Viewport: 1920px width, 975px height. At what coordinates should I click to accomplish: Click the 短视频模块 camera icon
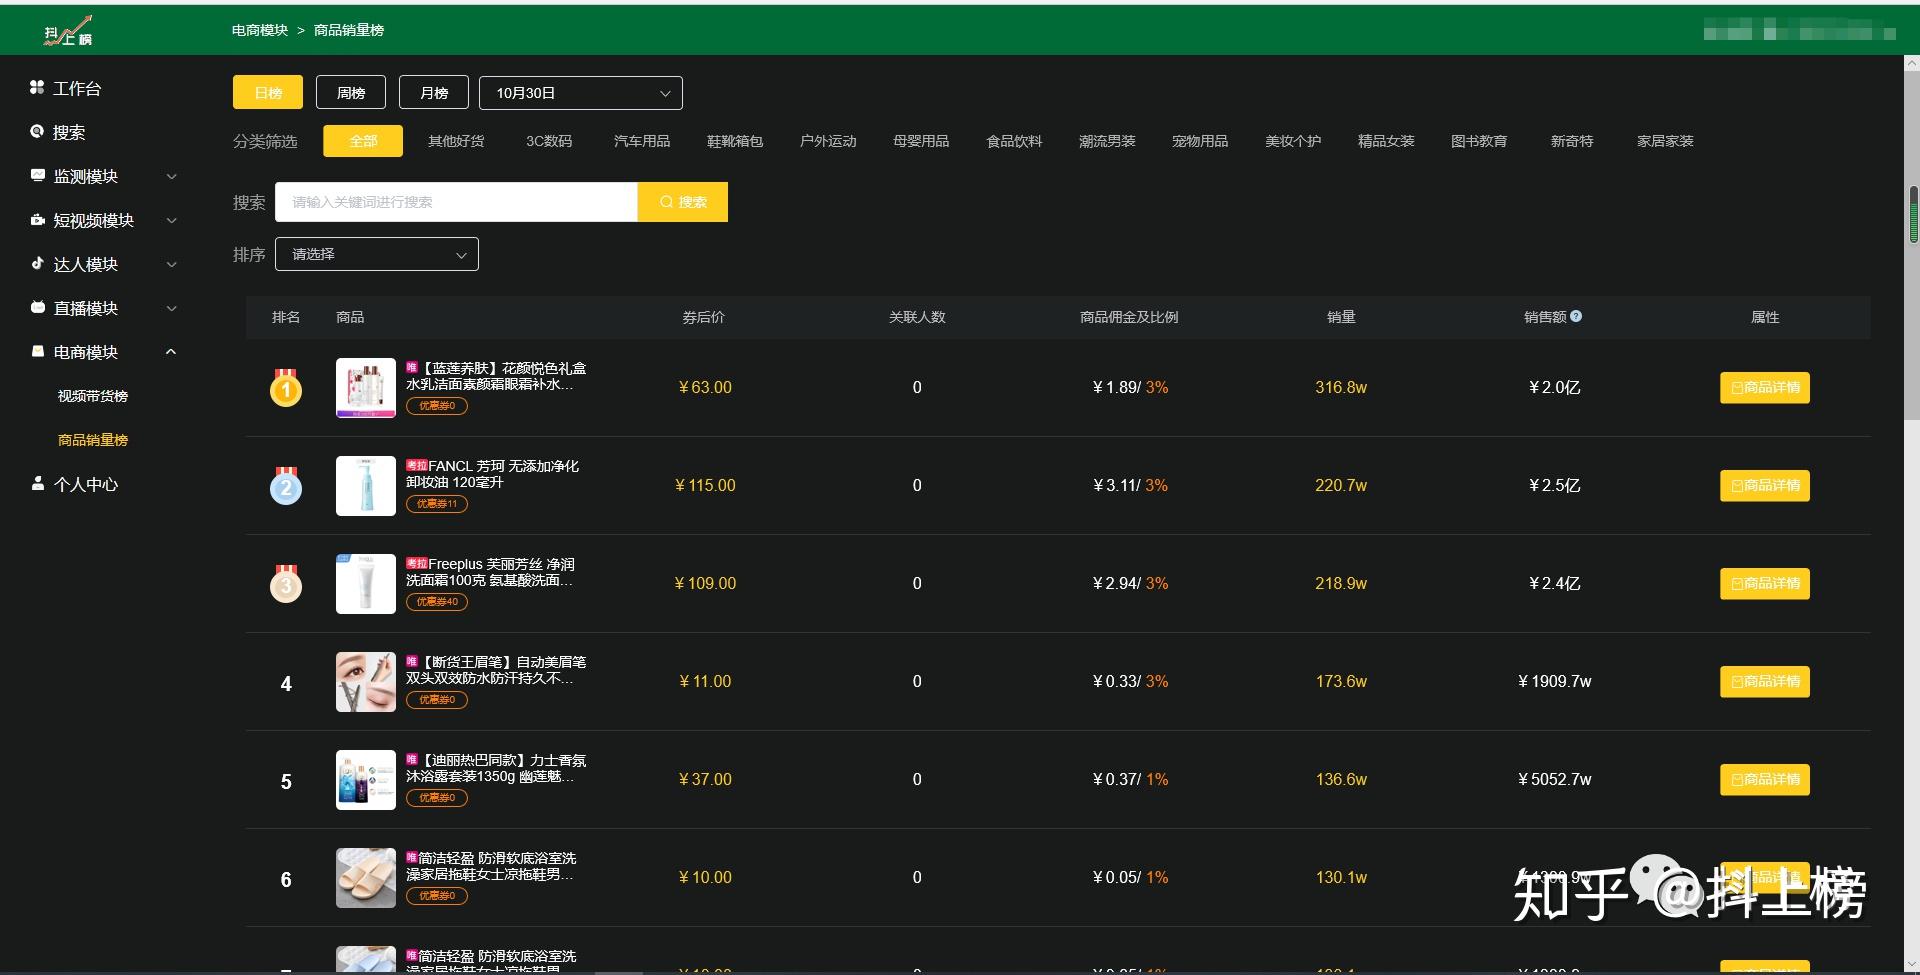pos(37,220)
